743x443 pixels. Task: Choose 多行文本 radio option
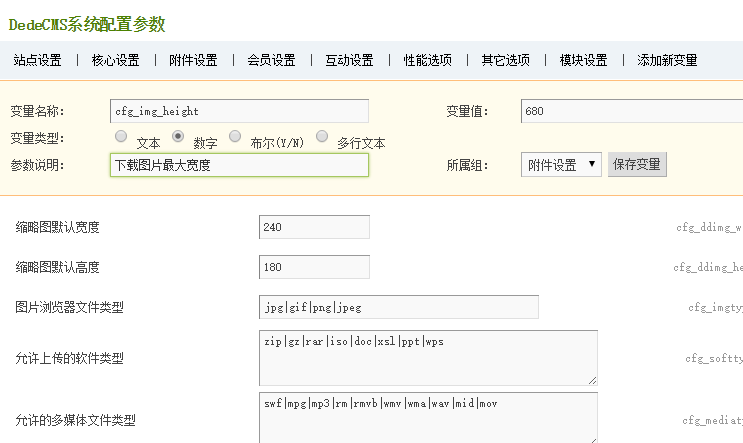pos(322,136)
